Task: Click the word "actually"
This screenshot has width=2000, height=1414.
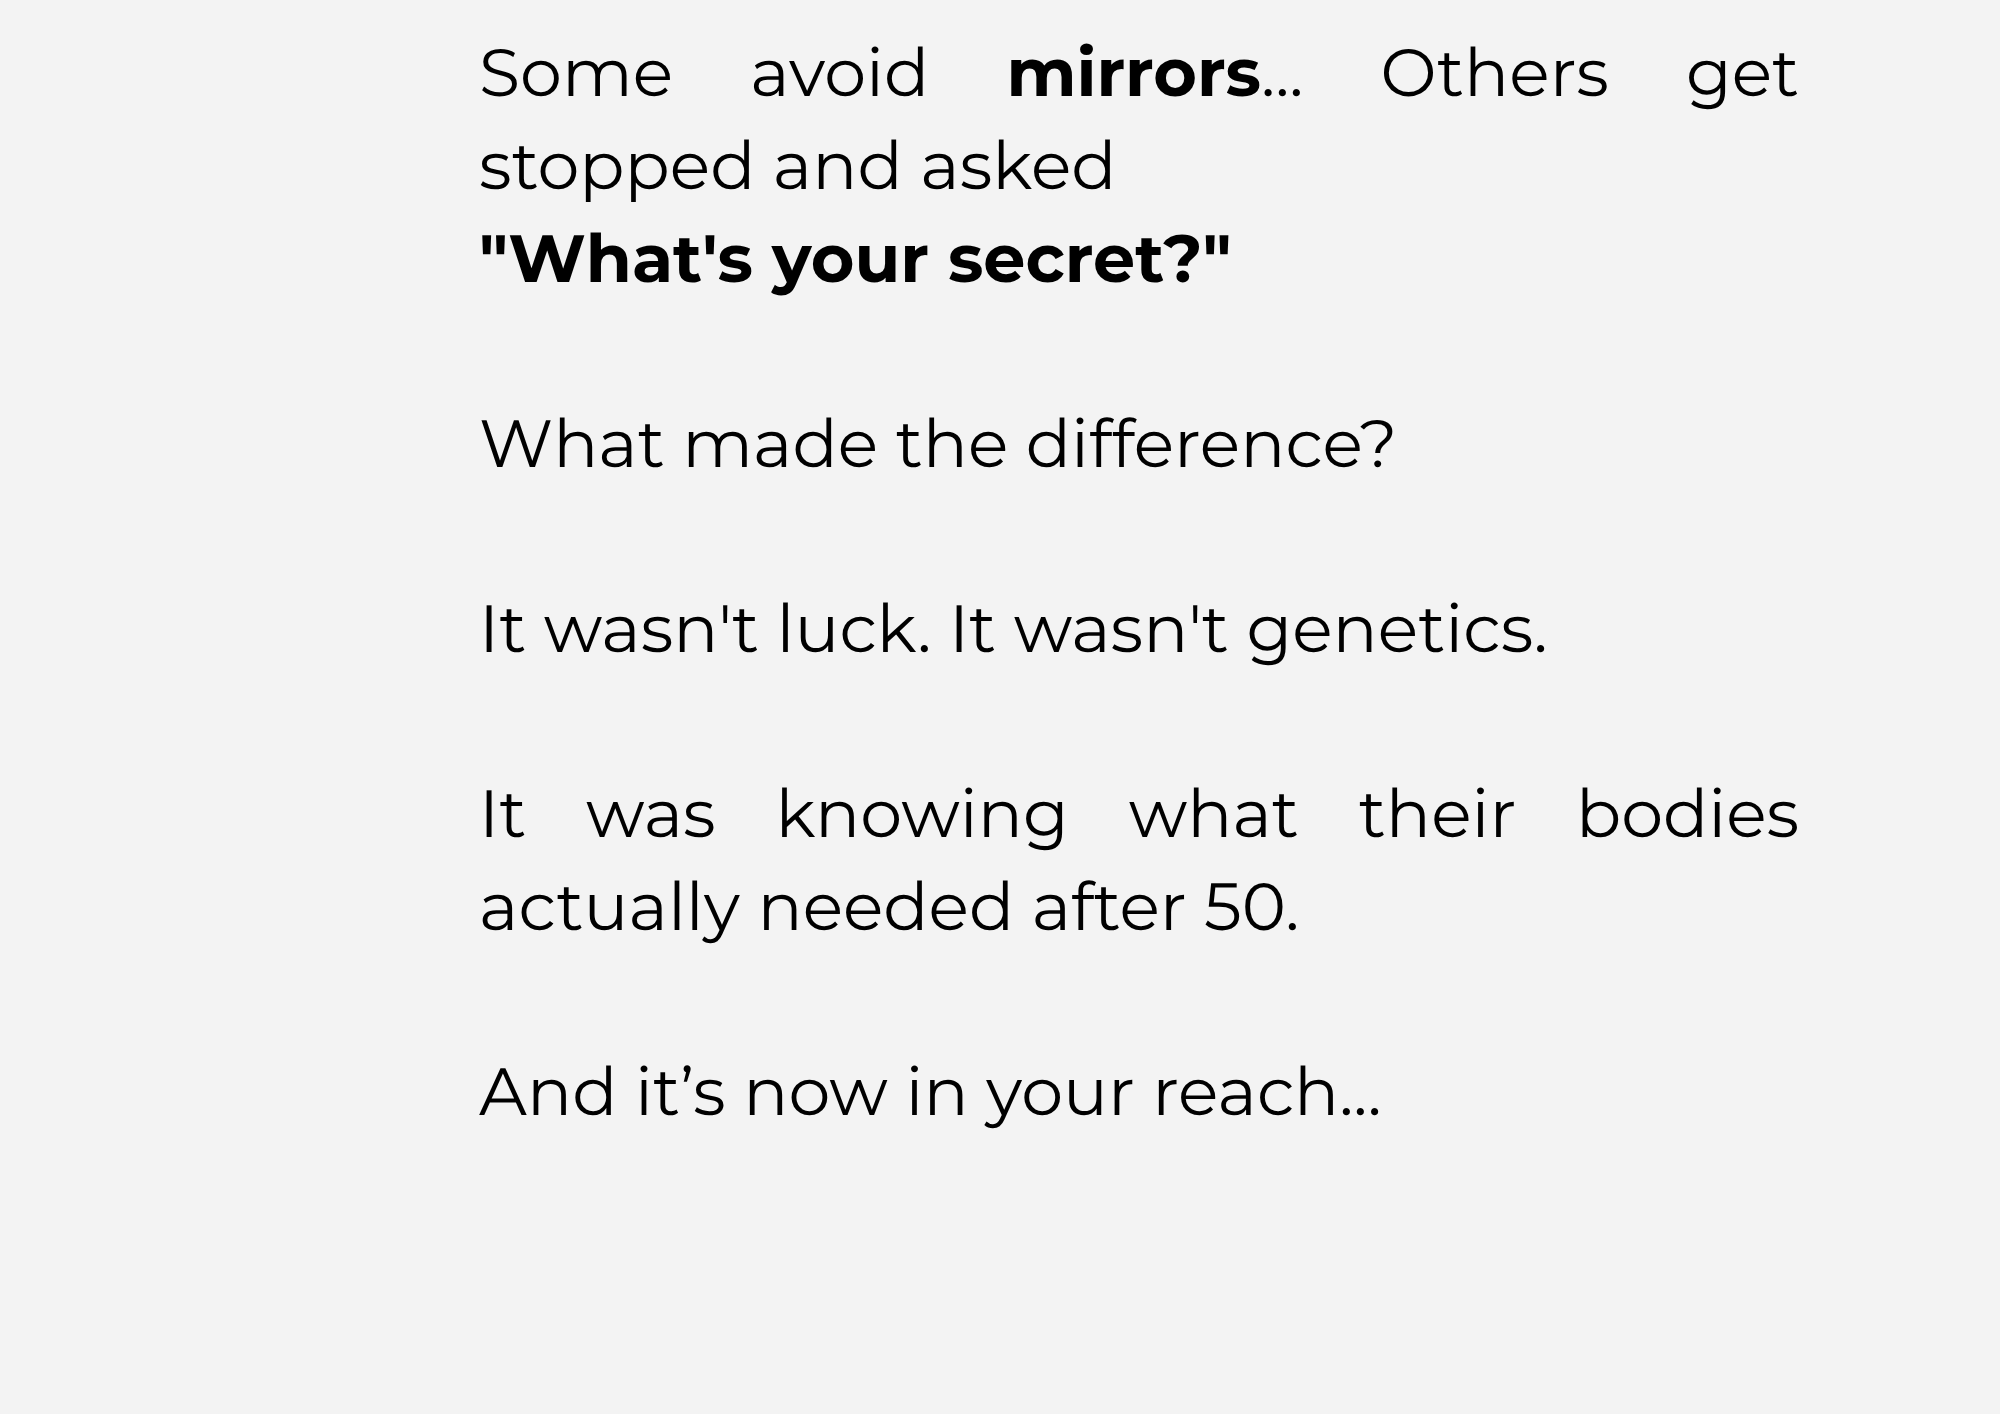Action: [x=609, y=908]
